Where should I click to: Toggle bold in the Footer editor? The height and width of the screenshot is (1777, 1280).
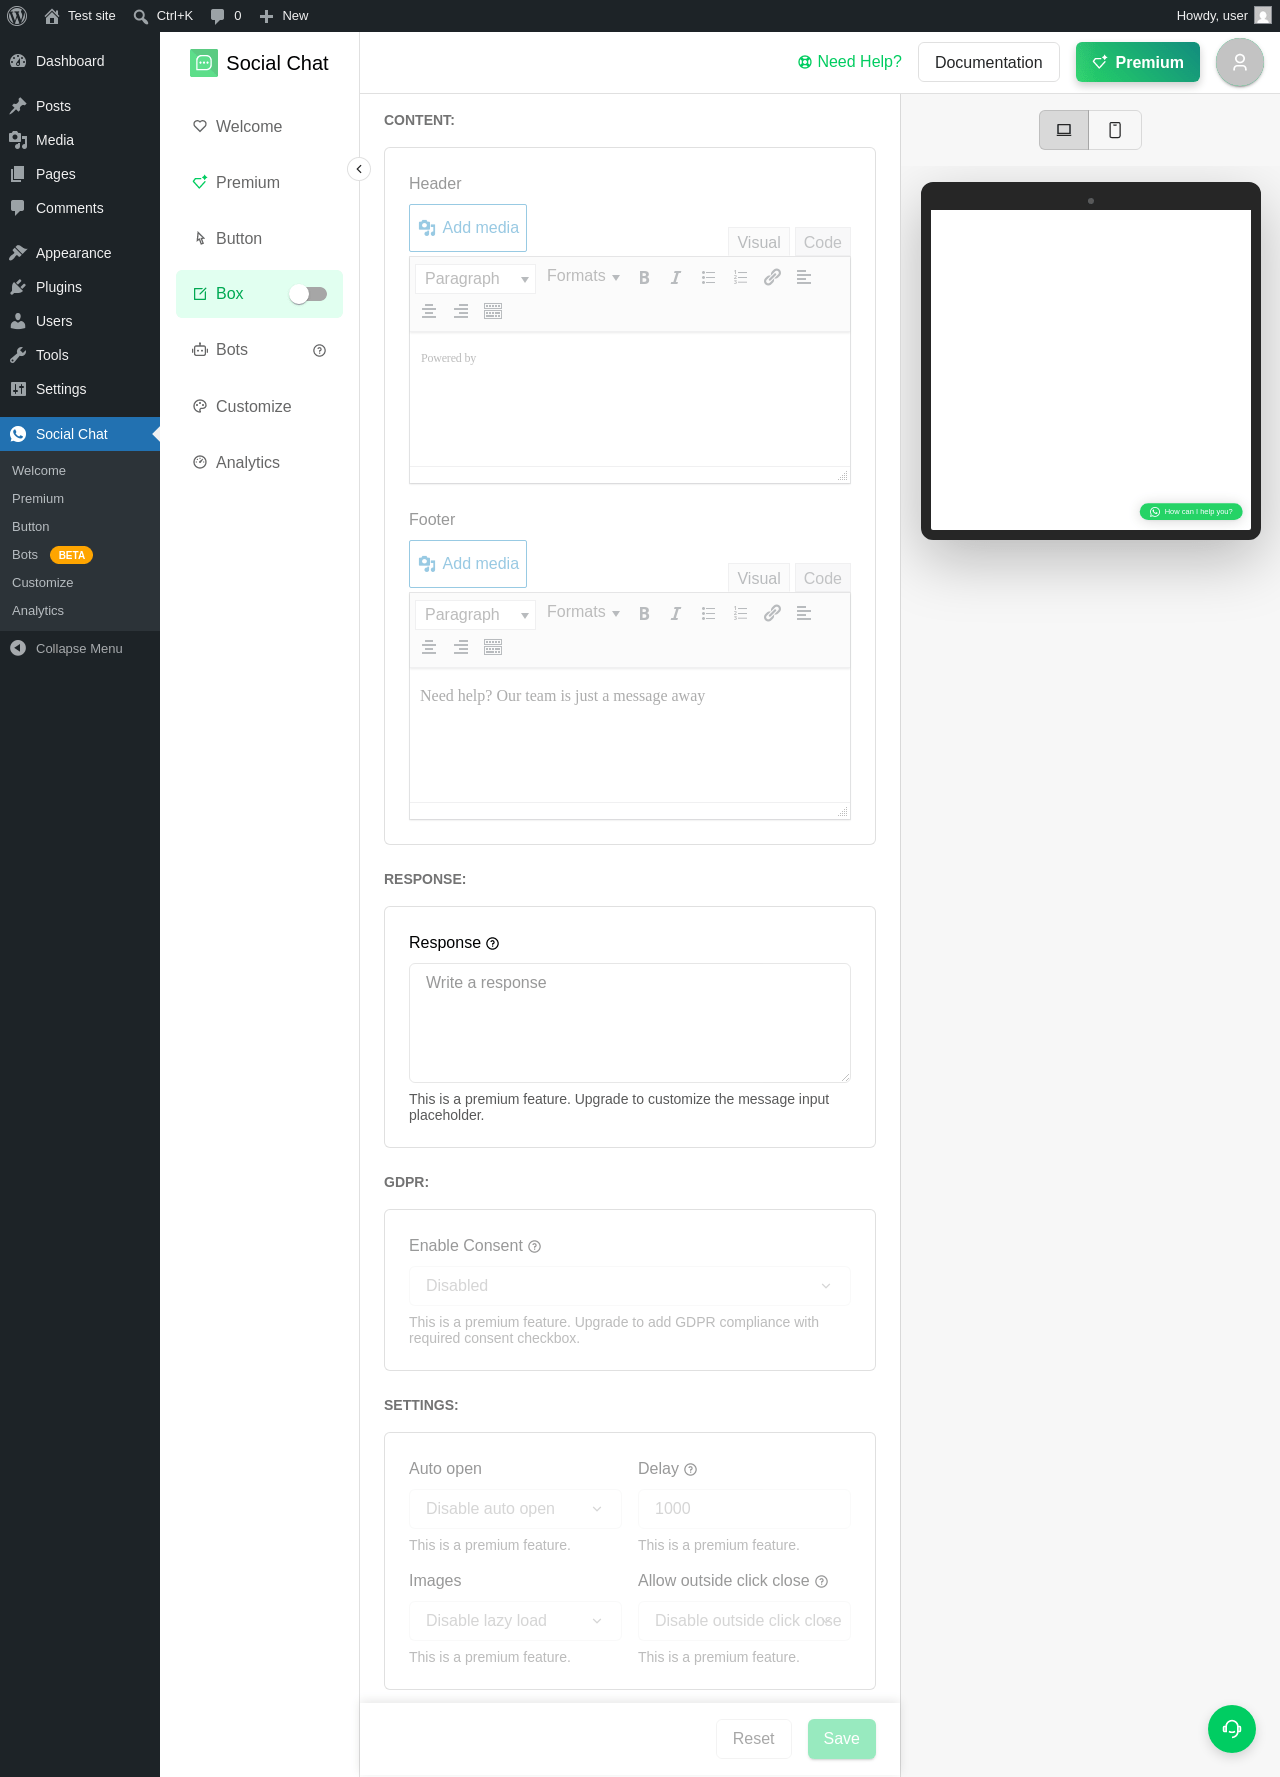[644, 614]
